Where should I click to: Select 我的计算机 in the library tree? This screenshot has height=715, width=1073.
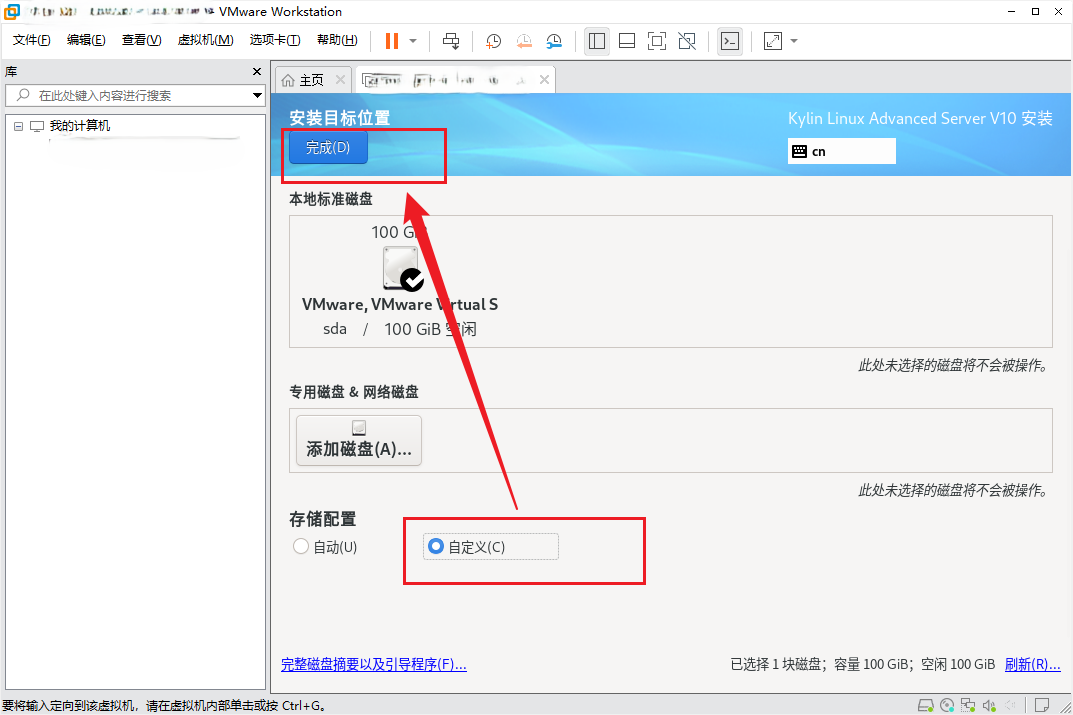[x=79, y=126]
